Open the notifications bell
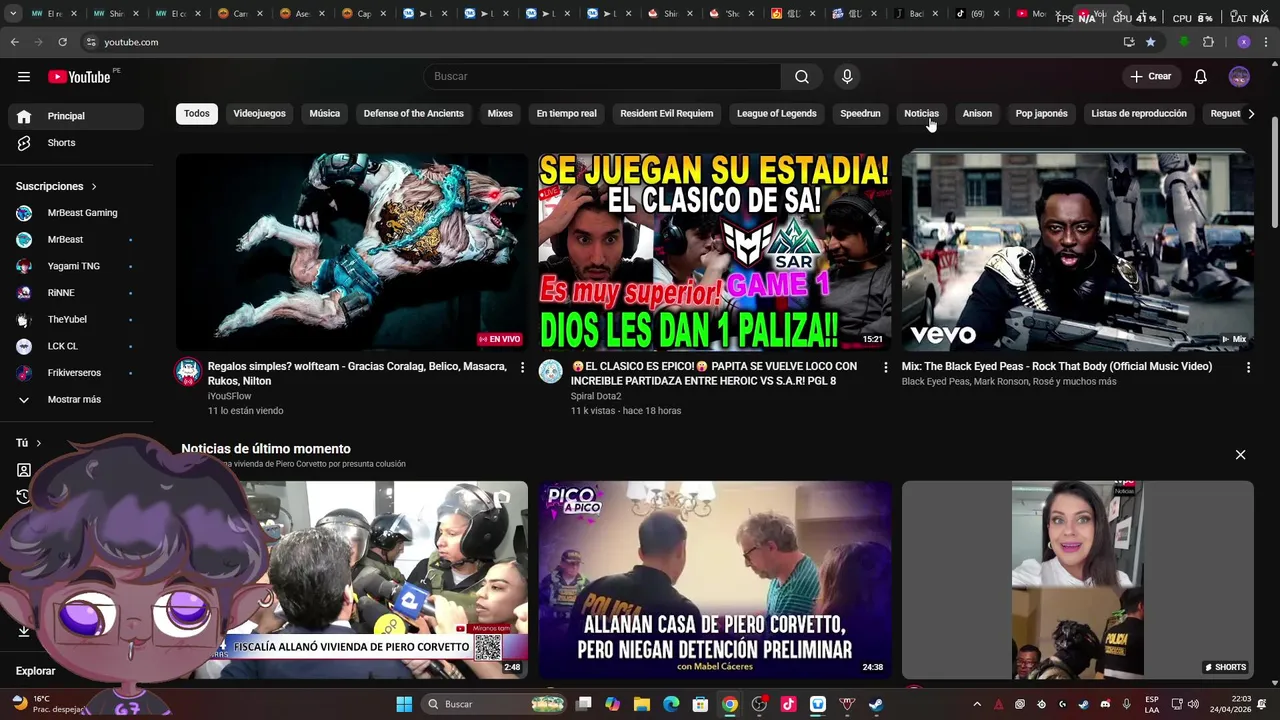The width and height of the screenshot is (1280, 720). click(x=1200, y=77)
